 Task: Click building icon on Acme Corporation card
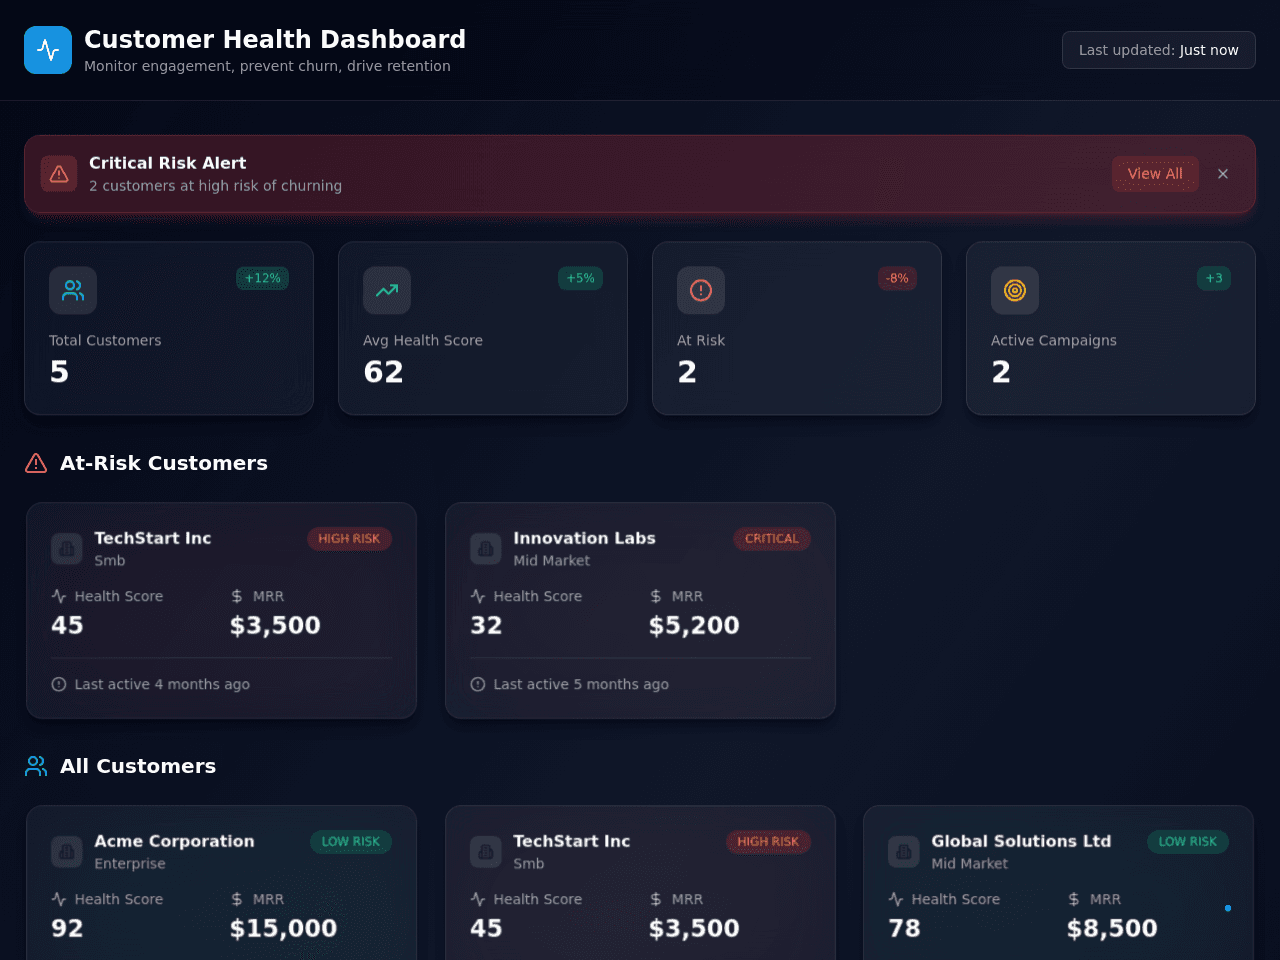(x=67, y=851)
